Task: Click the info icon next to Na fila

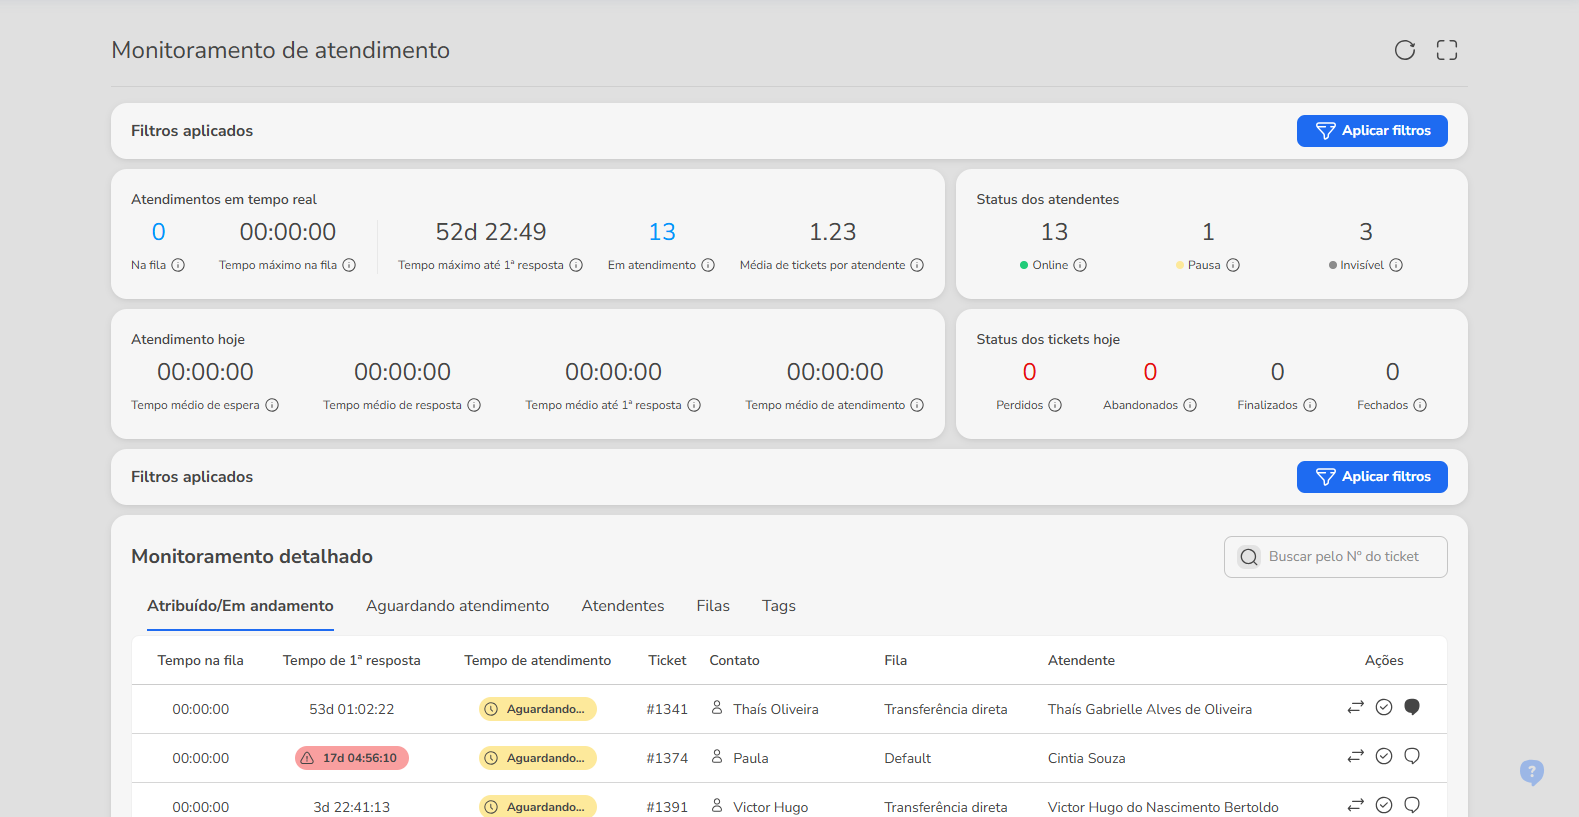Action: [x=178, y=265]
